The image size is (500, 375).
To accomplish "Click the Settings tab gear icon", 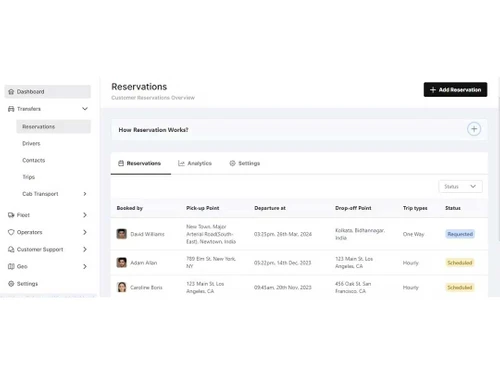I will [x=232, y=163].
